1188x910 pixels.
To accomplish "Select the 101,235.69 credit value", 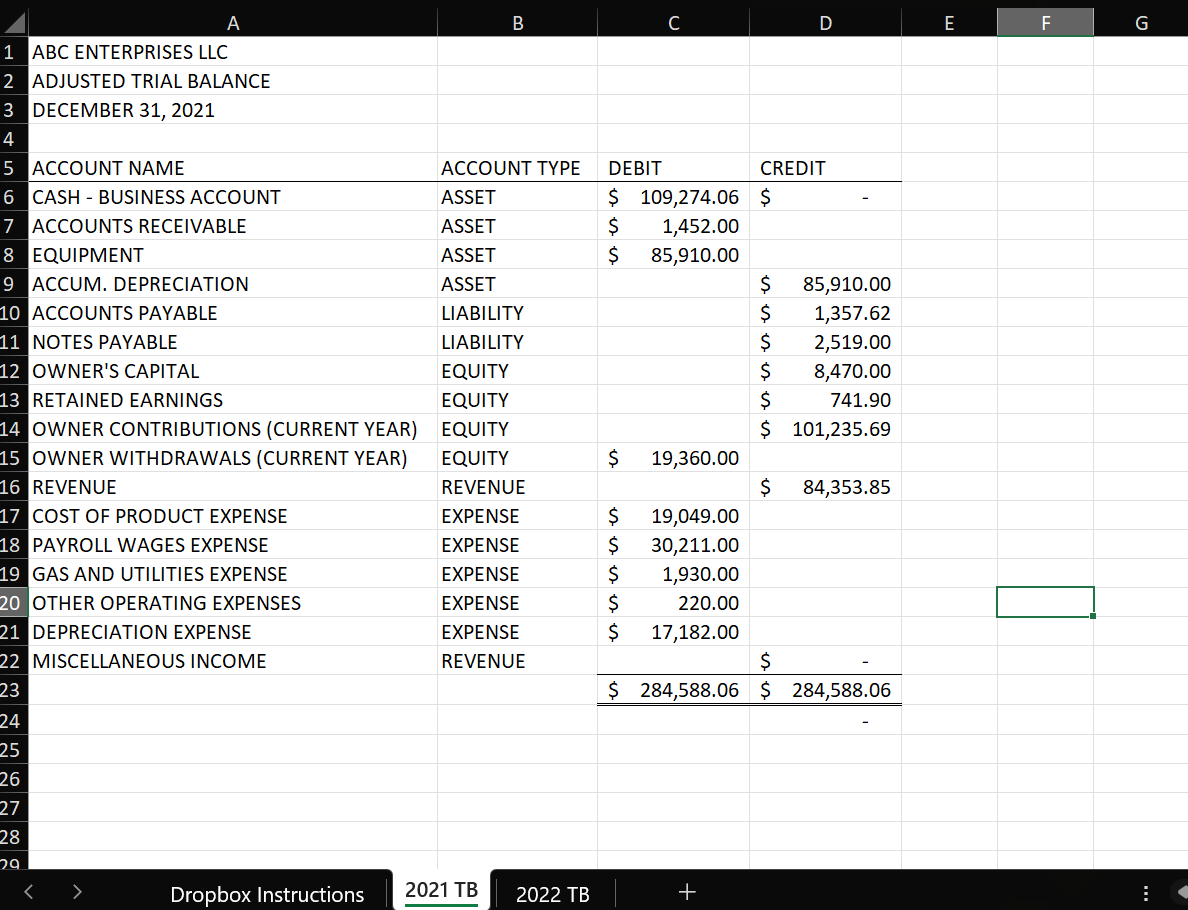I will (826, 429).
